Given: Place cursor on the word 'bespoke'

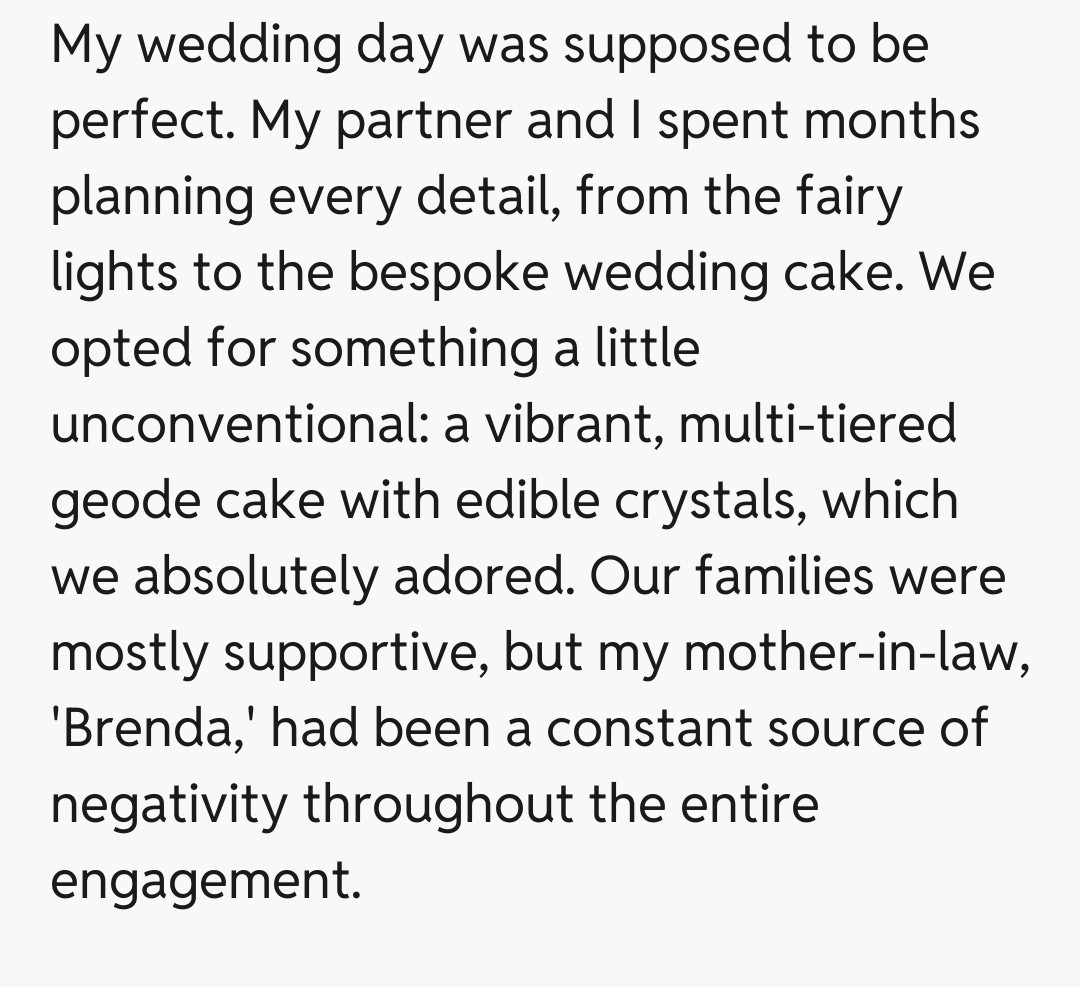Looking at the screenshot, I should click(x=447, y=274).
